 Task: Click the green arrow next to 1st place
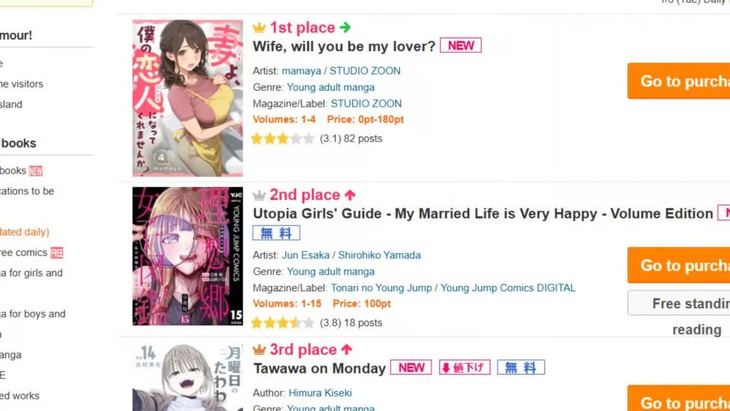(x=345, y=28)
